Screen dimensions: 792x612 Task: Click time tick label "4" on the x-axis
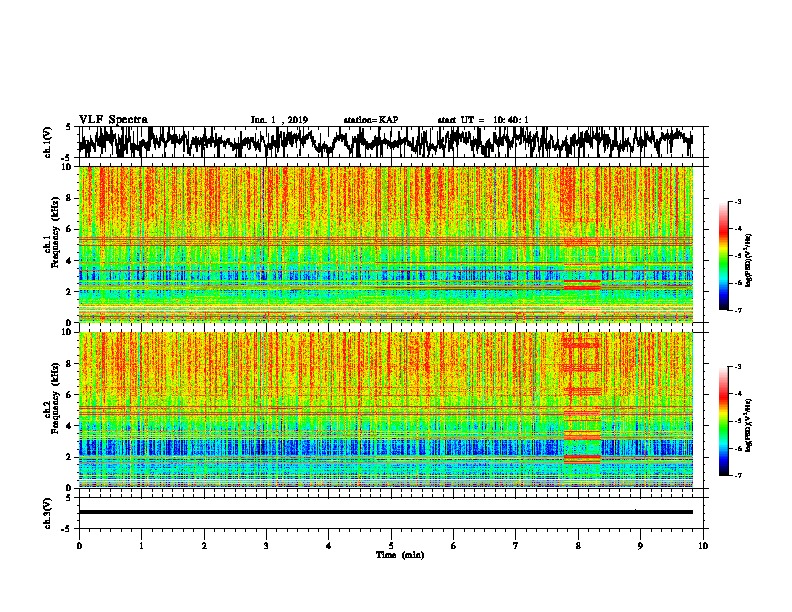(x=329, y=546)
